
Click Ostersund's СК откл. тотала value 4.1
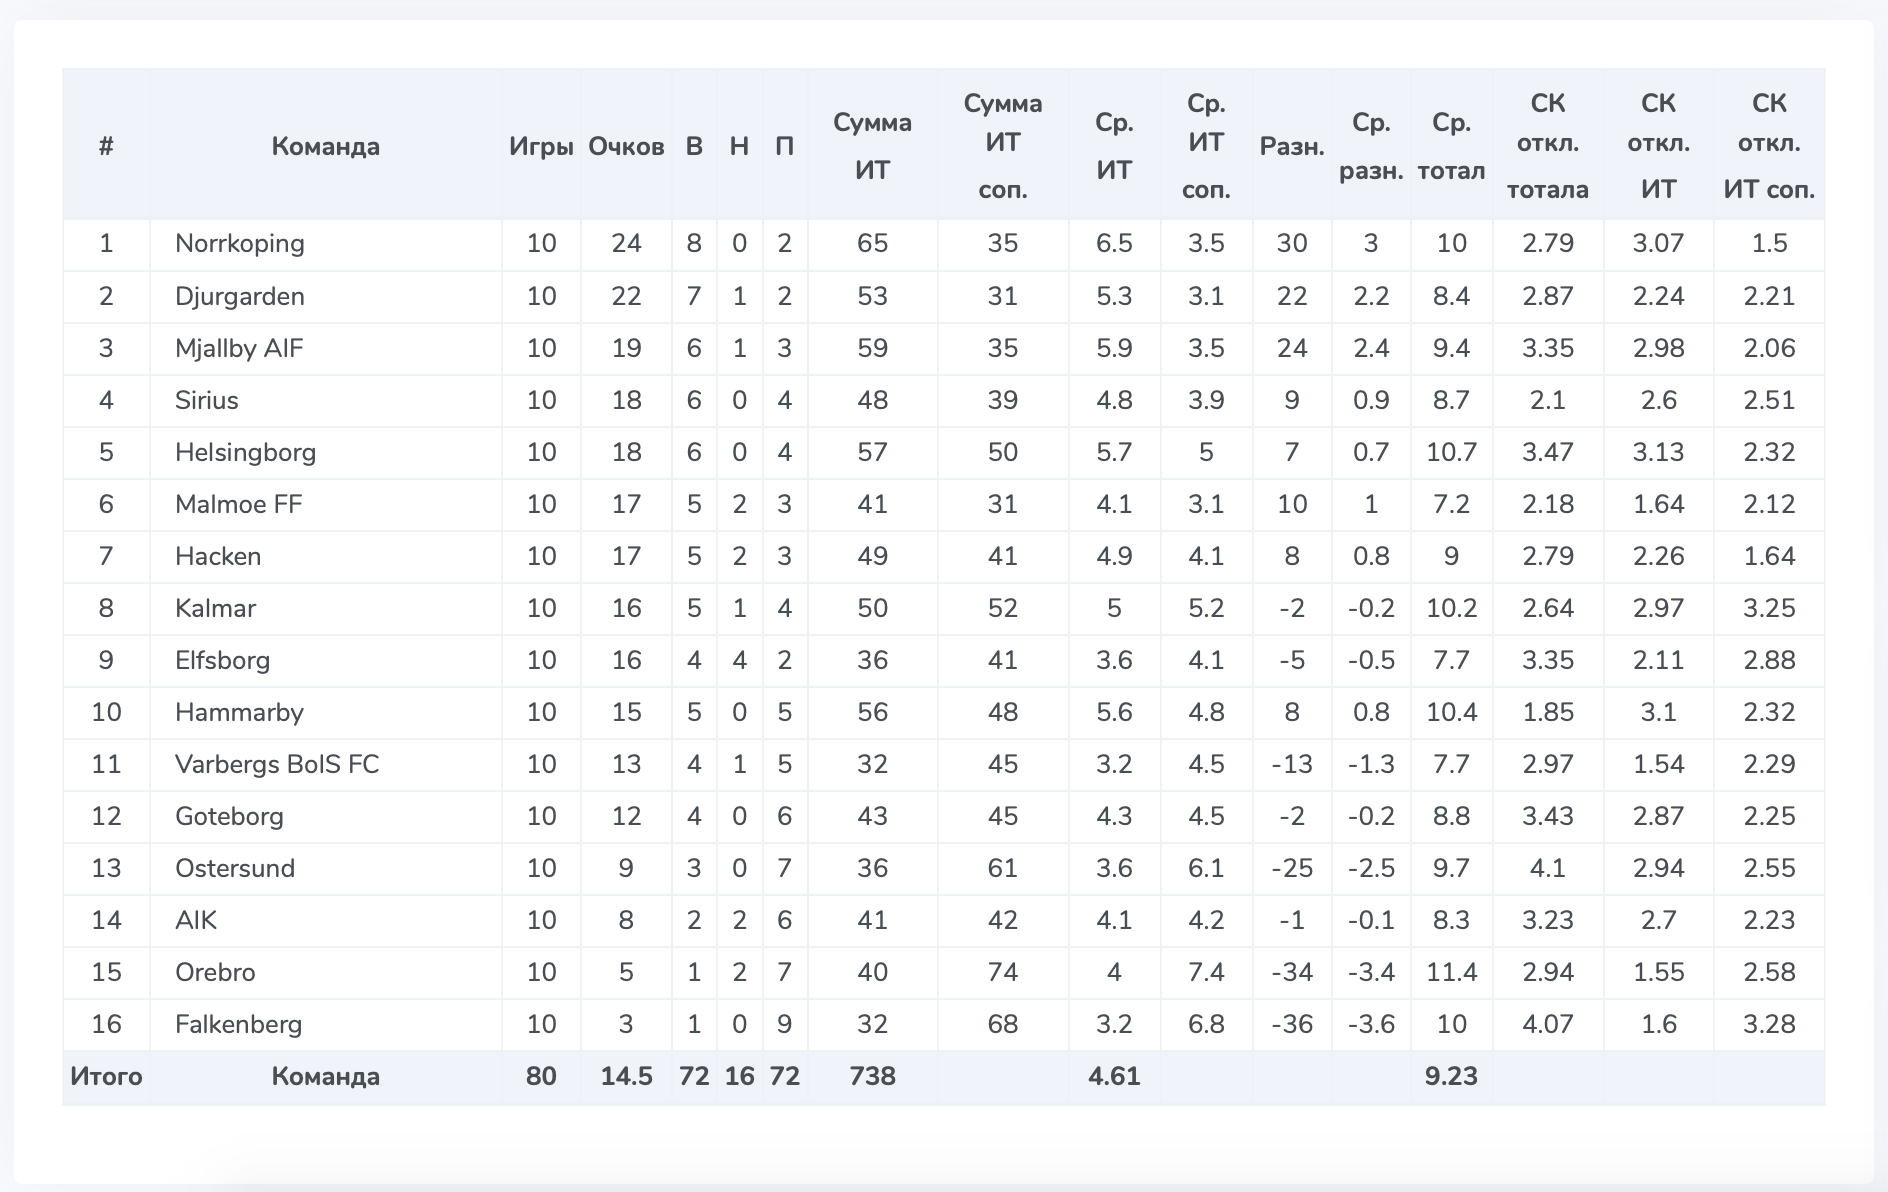coord(1548,868)
